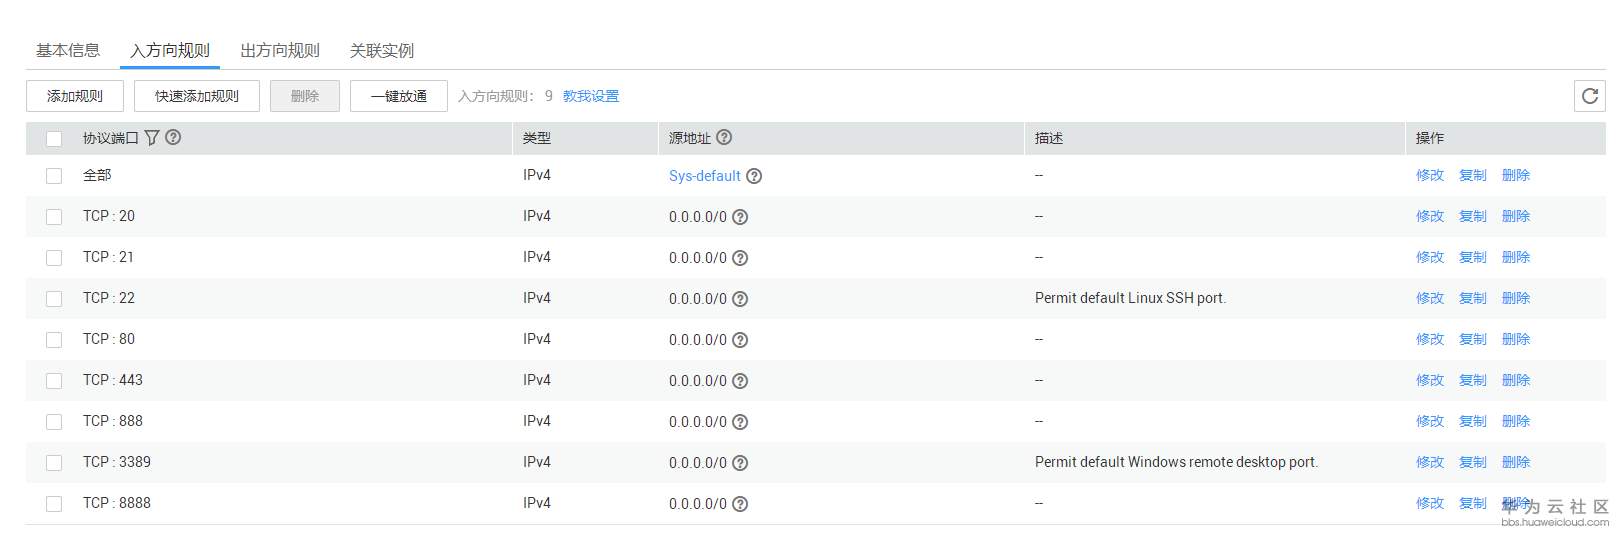Click 复制 for the TCP : 888 rule
The height and width of the screenshot is (537, 1623).
tap(1473, 421)
